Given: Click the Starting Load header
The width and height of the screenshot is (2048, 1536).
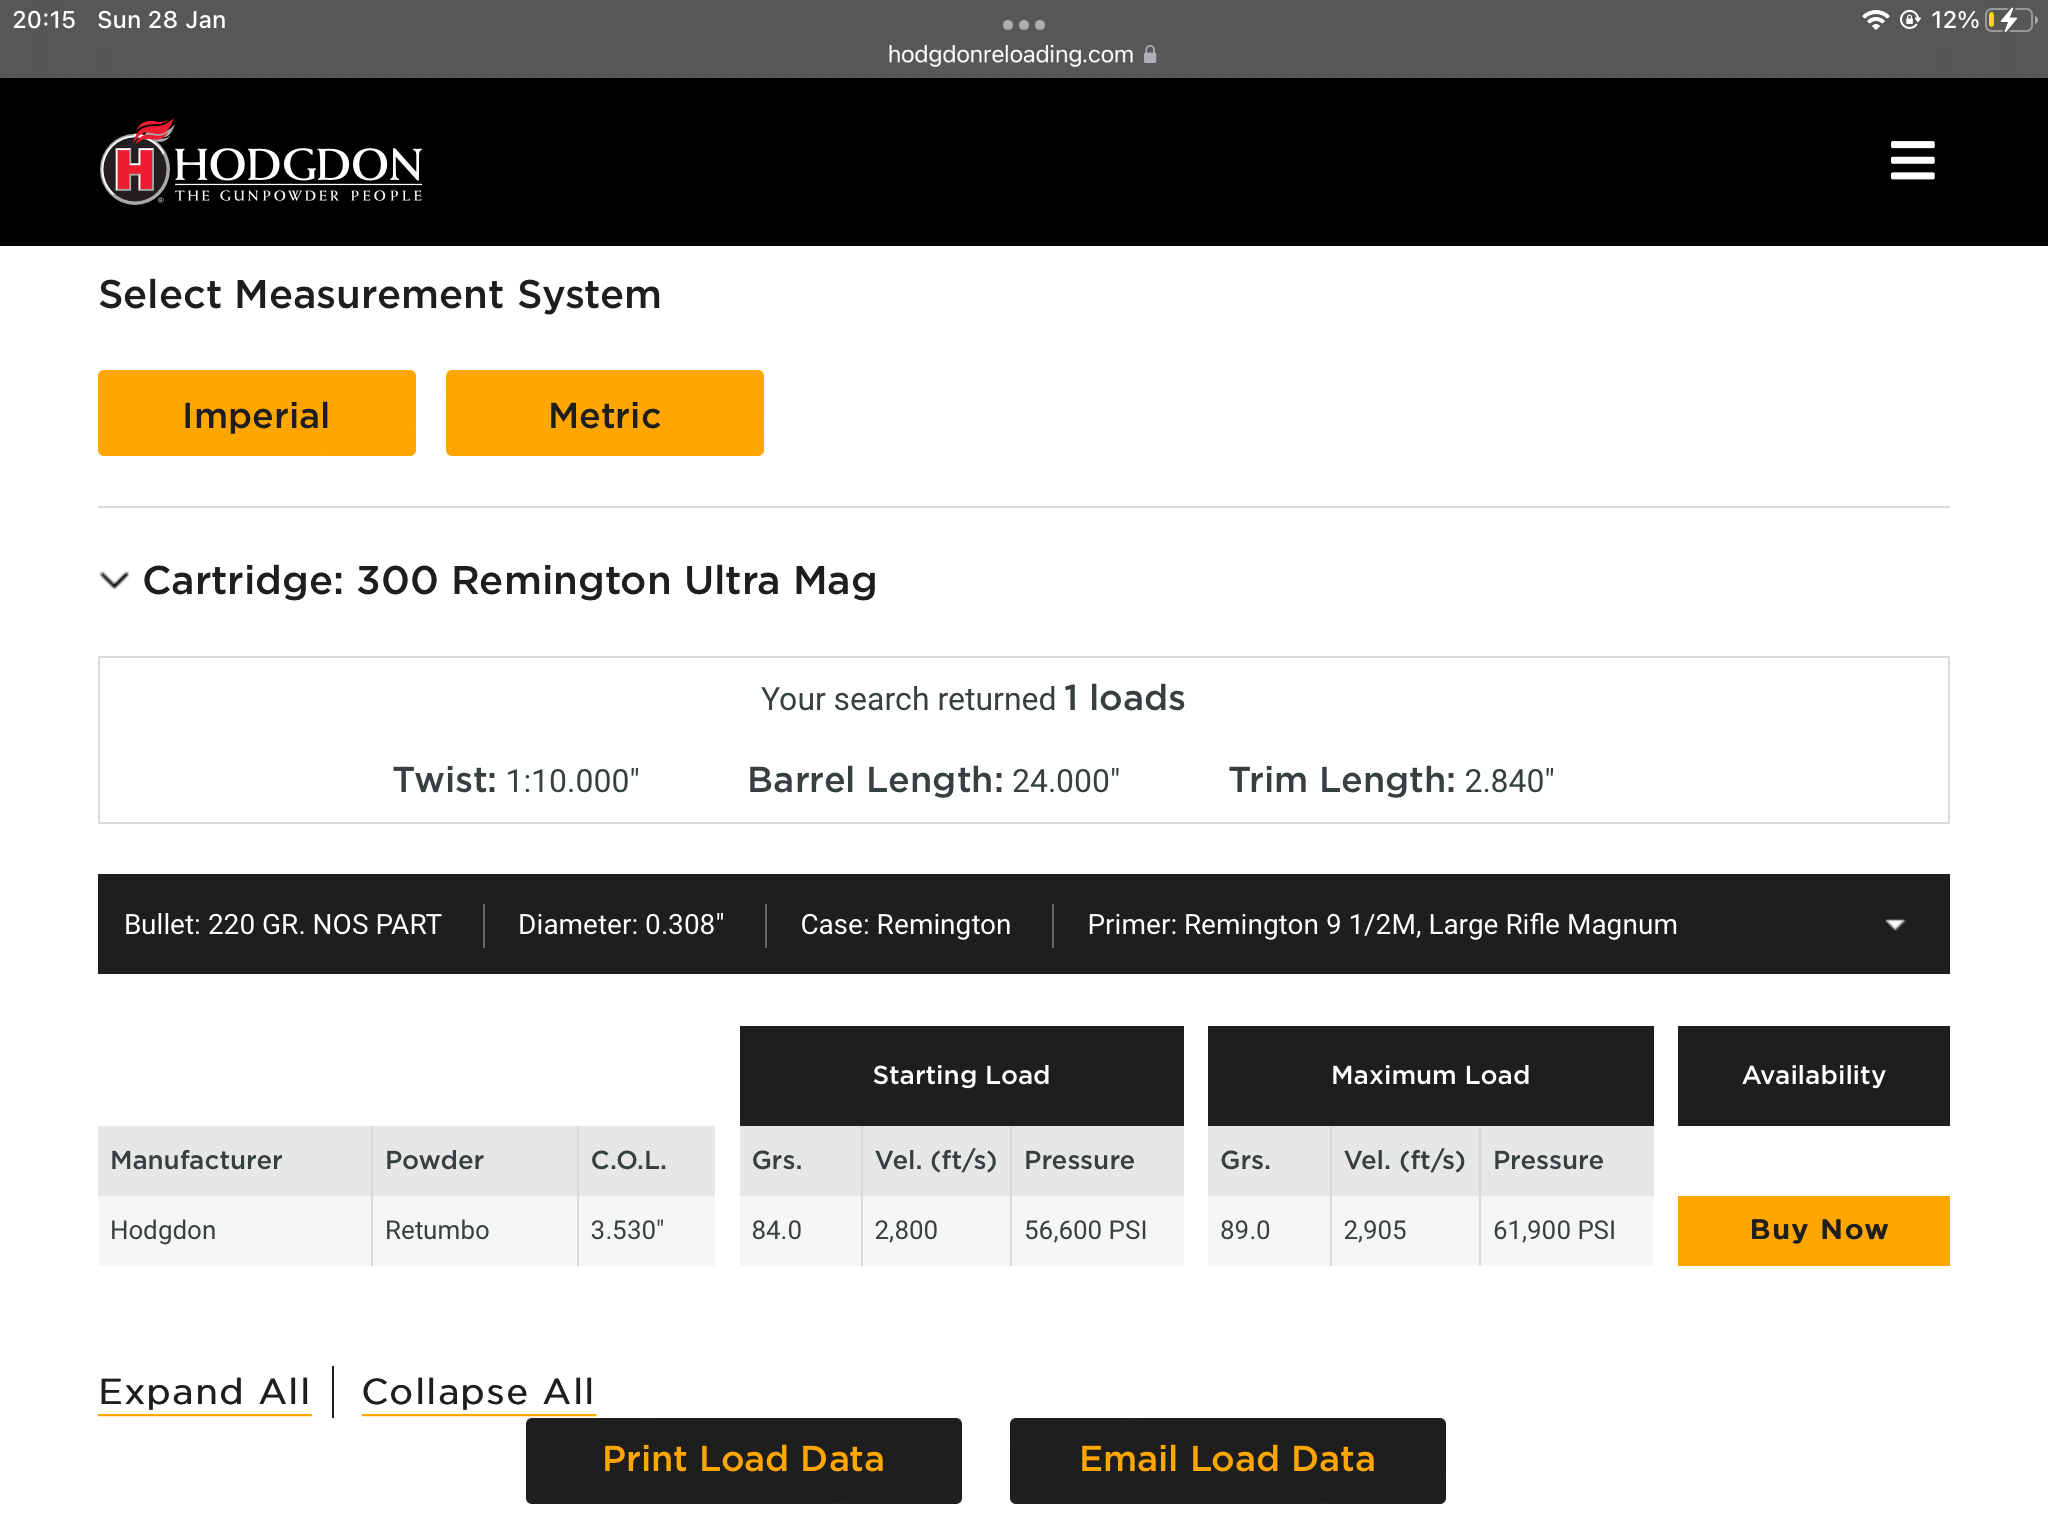Looking at the screenshot, I should point(962,1075).
